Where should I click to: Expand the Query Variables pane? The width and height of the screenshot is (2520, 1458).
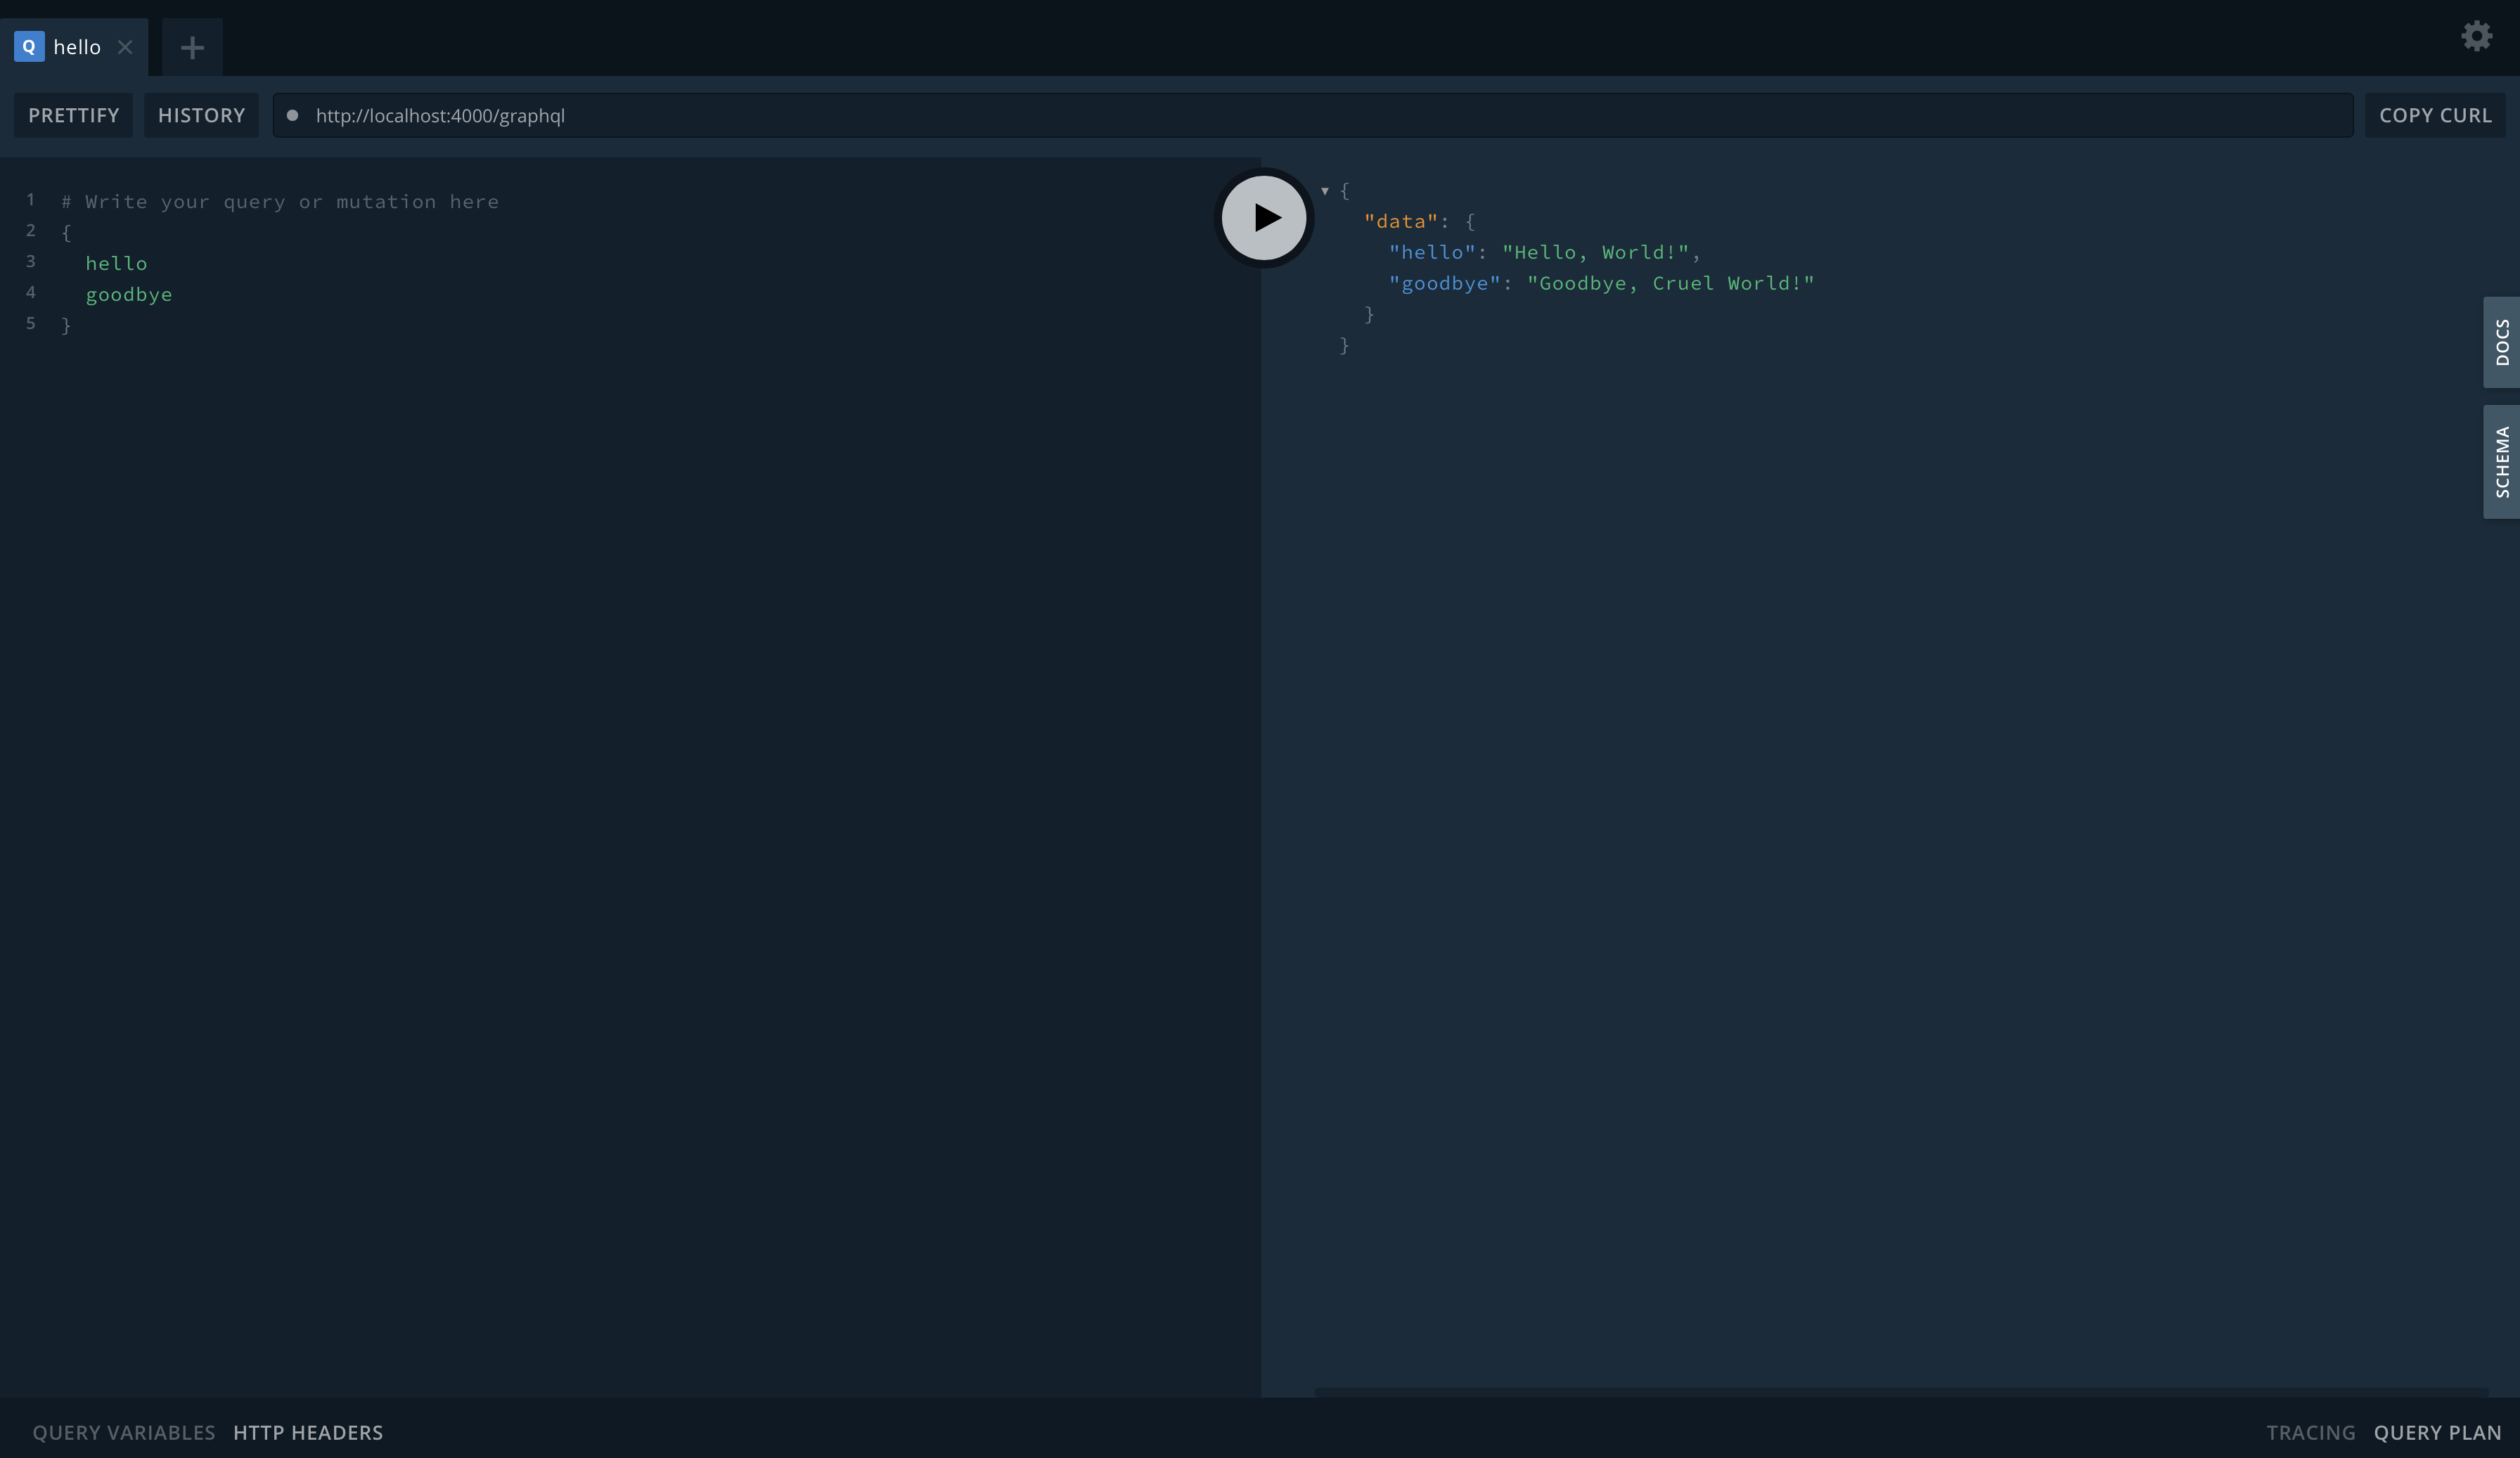pyautogui.click(x=124, y=1432)
